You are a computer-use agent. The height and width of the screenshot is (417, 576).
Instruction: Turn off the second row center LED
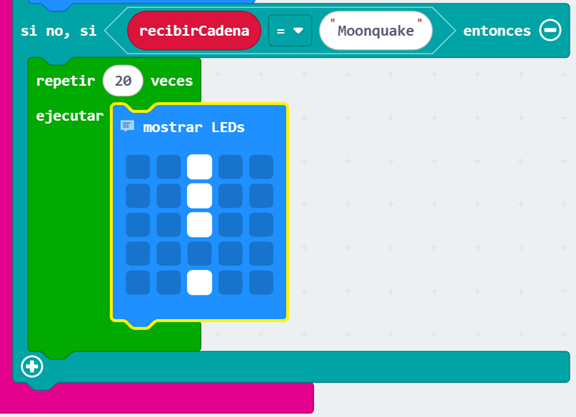[199, 196]
